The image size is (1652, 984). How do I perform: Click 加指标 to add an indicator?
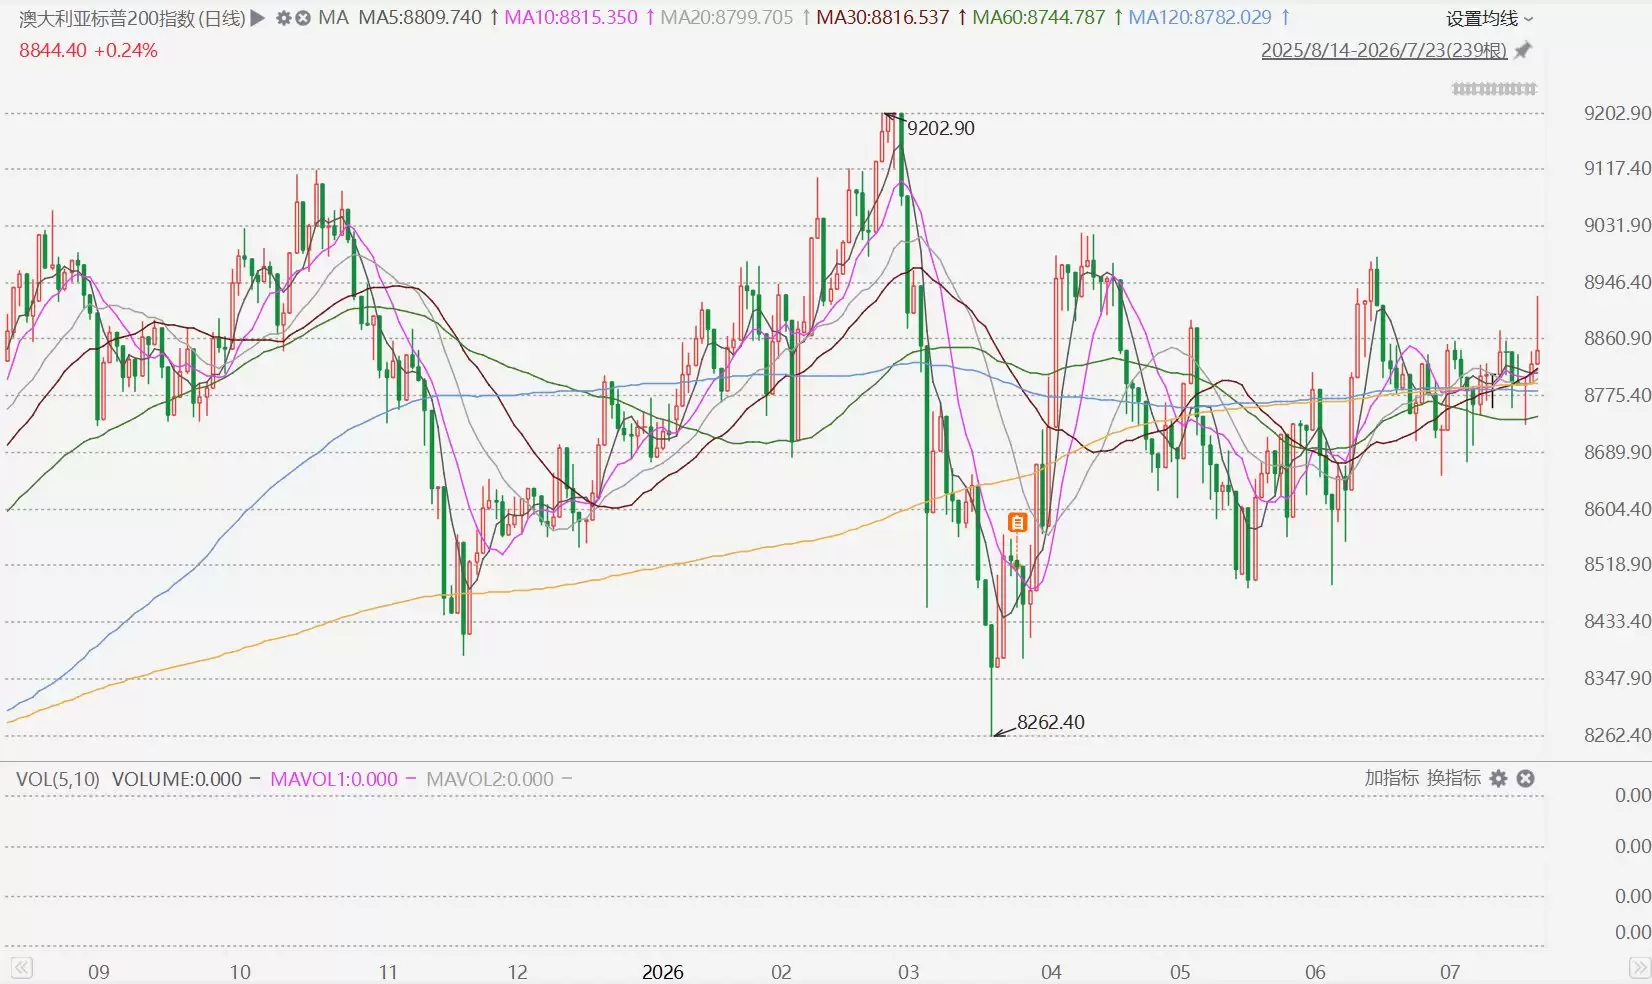point(1391,778)
